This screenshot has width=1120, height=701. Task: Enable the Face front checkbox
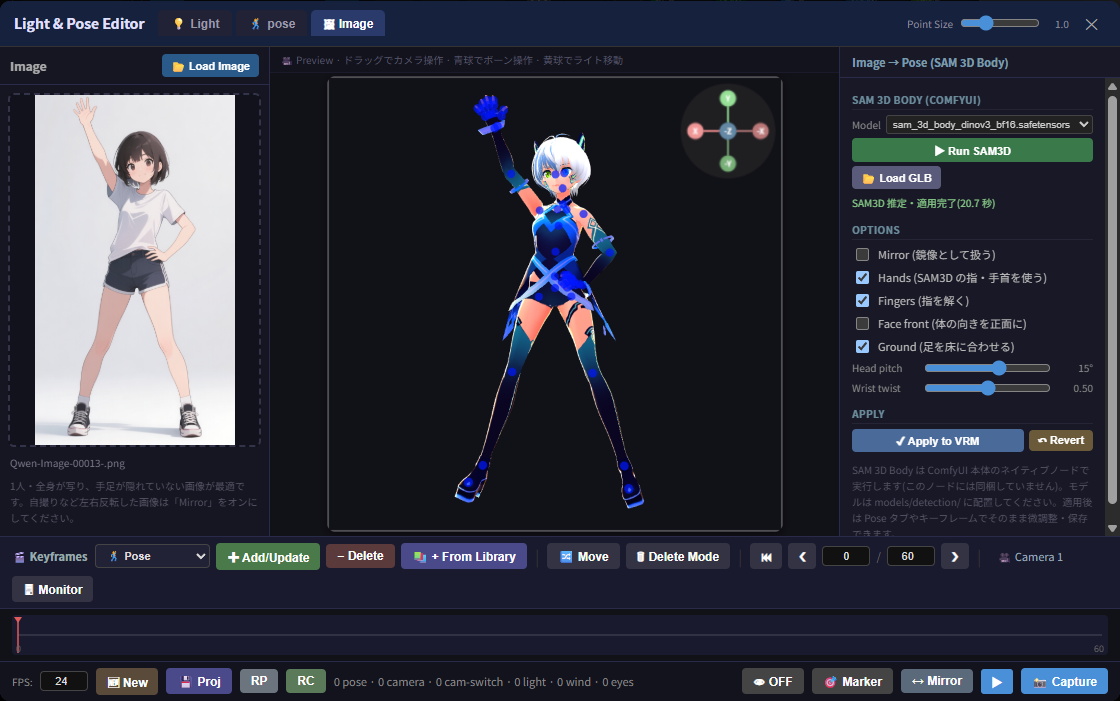pyautogui.click(x=863, y=324)
